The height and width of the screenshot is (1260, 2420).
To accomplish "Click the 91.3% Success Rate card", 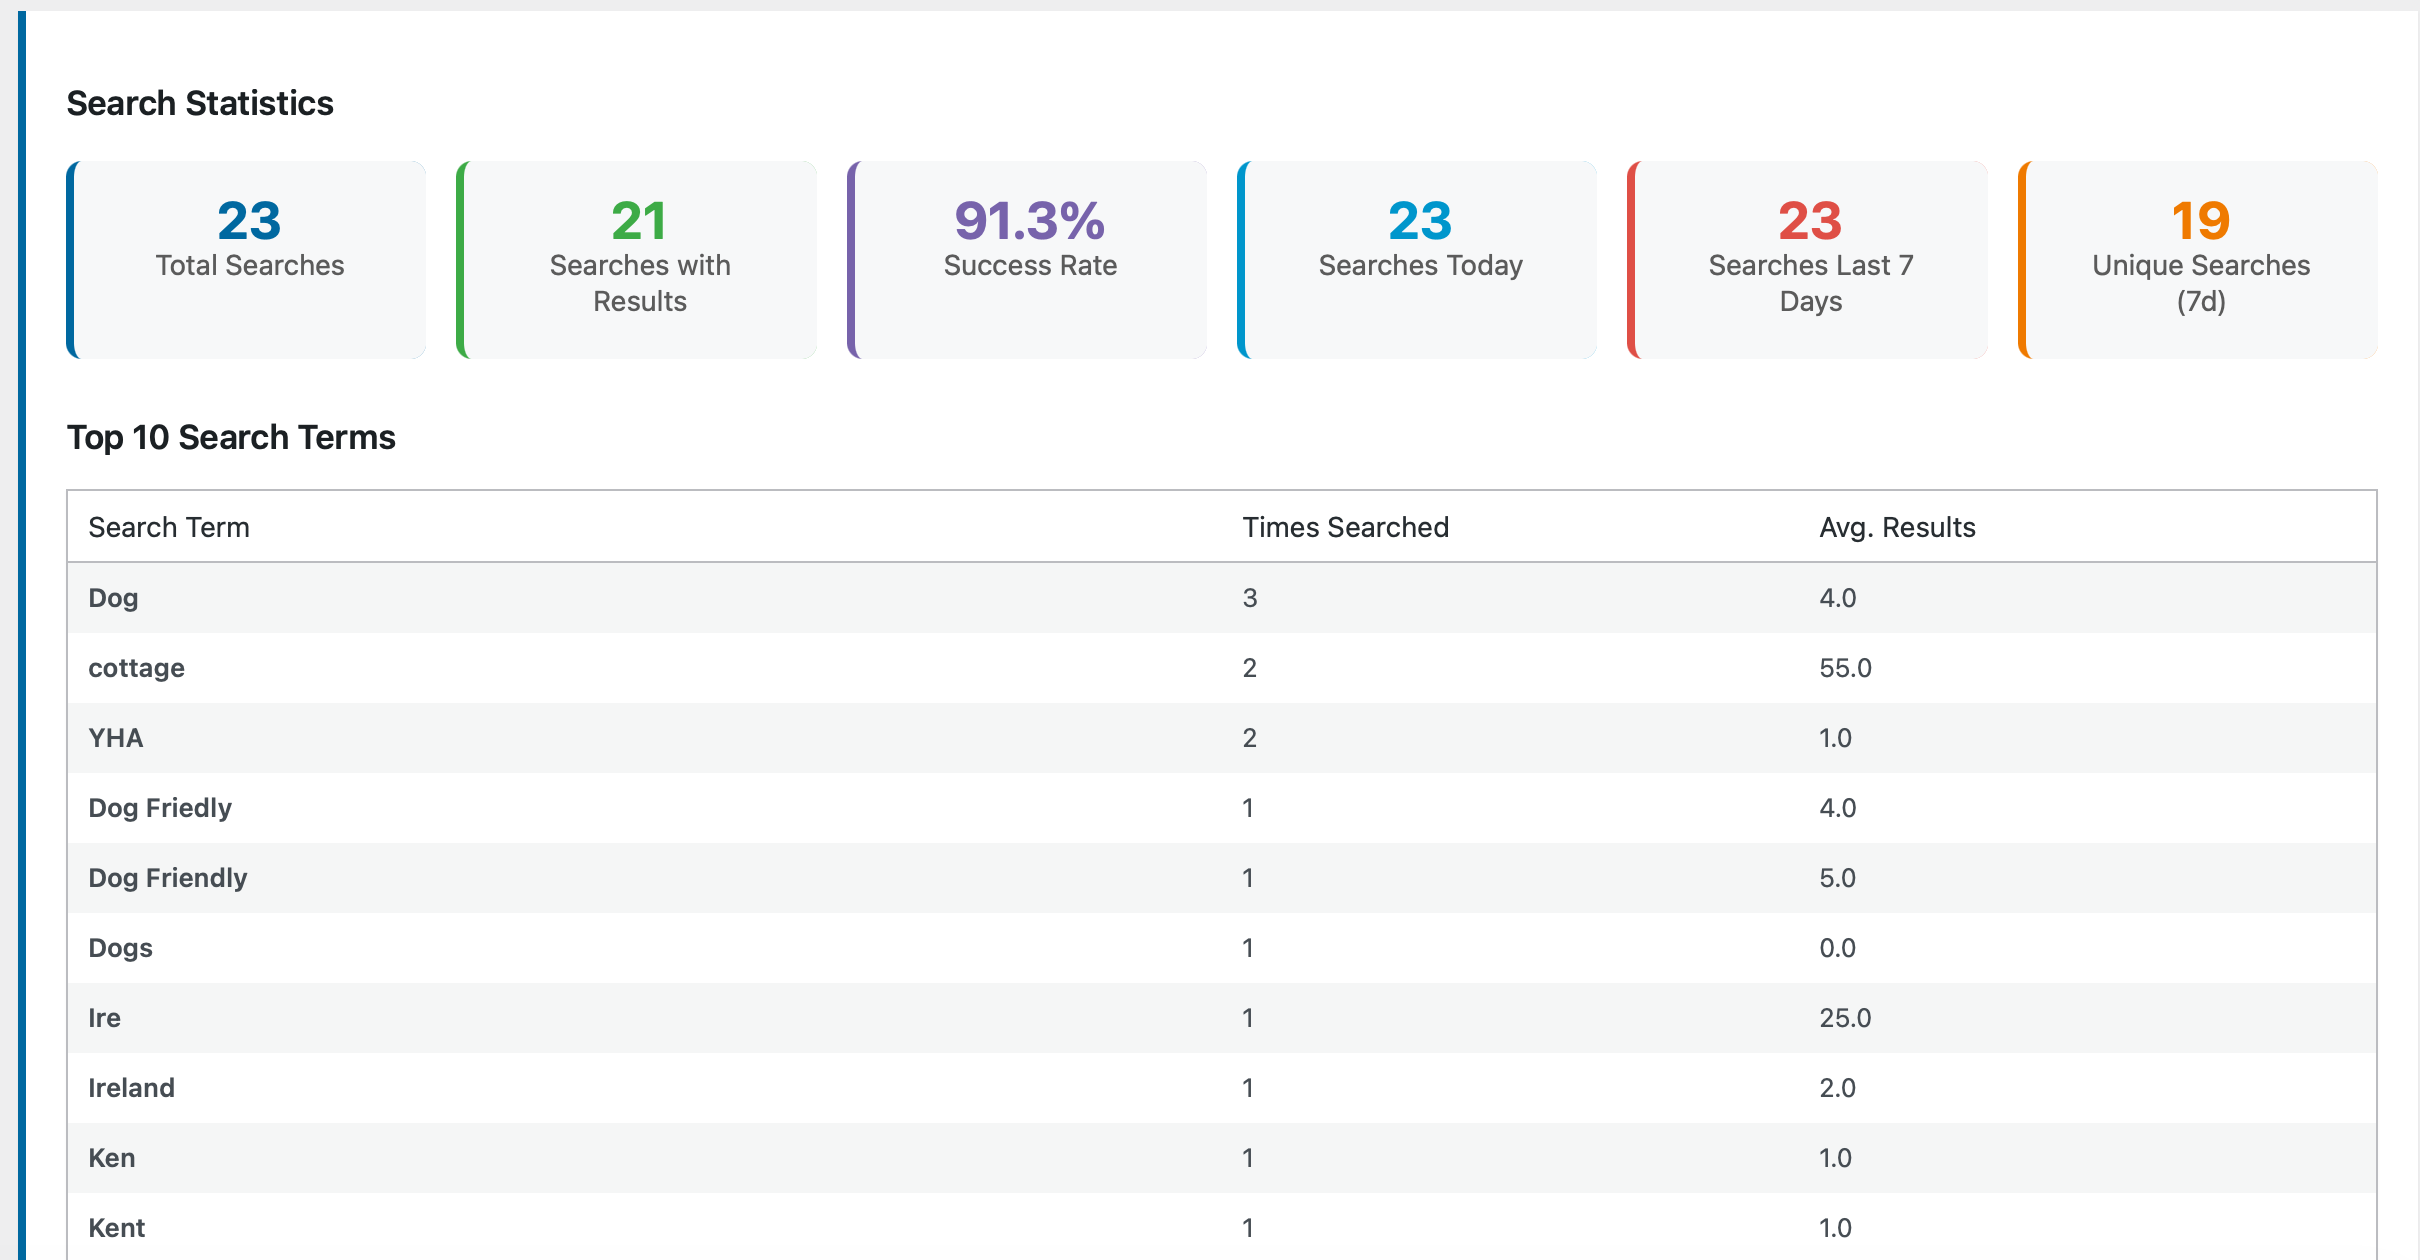I will [x=1027, y=259].
